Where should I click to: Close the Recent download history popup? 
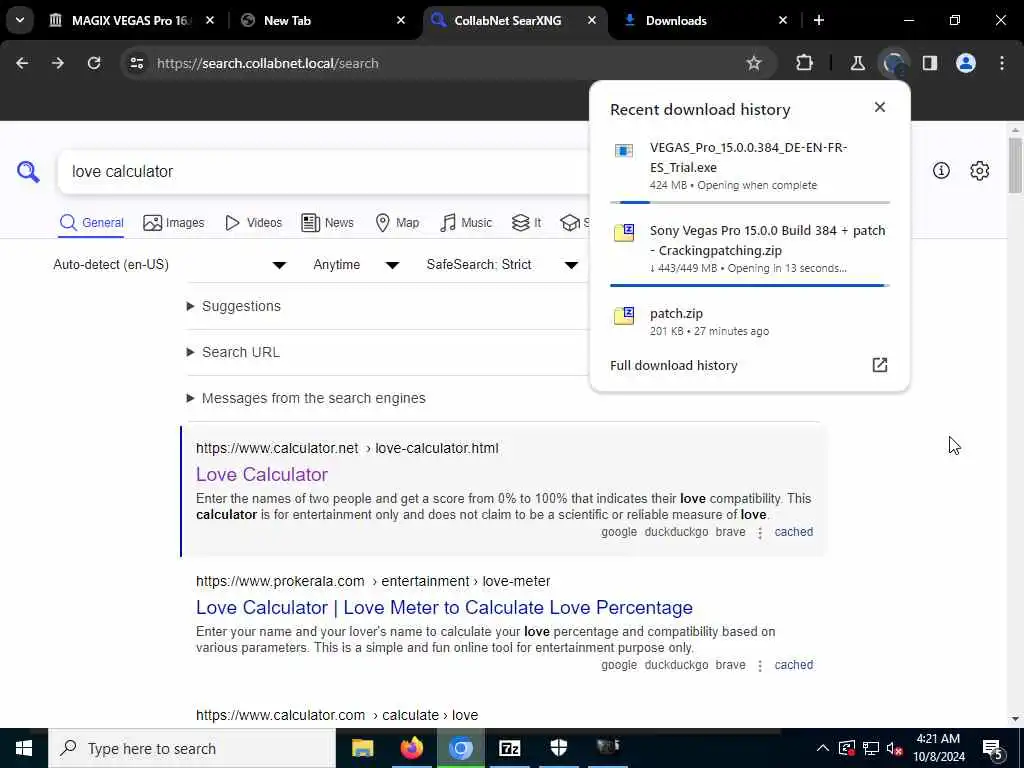tap(880, 107)
